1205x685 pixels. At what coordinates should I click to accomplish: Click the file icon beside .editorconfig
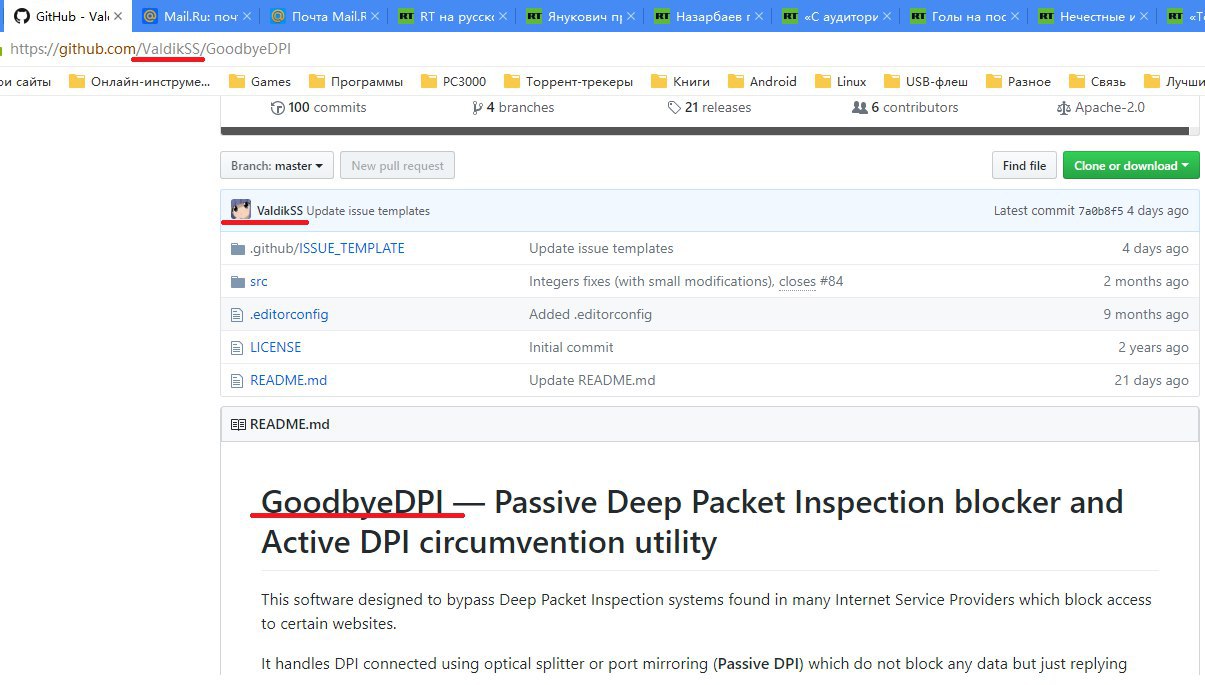tap(237, 314)
